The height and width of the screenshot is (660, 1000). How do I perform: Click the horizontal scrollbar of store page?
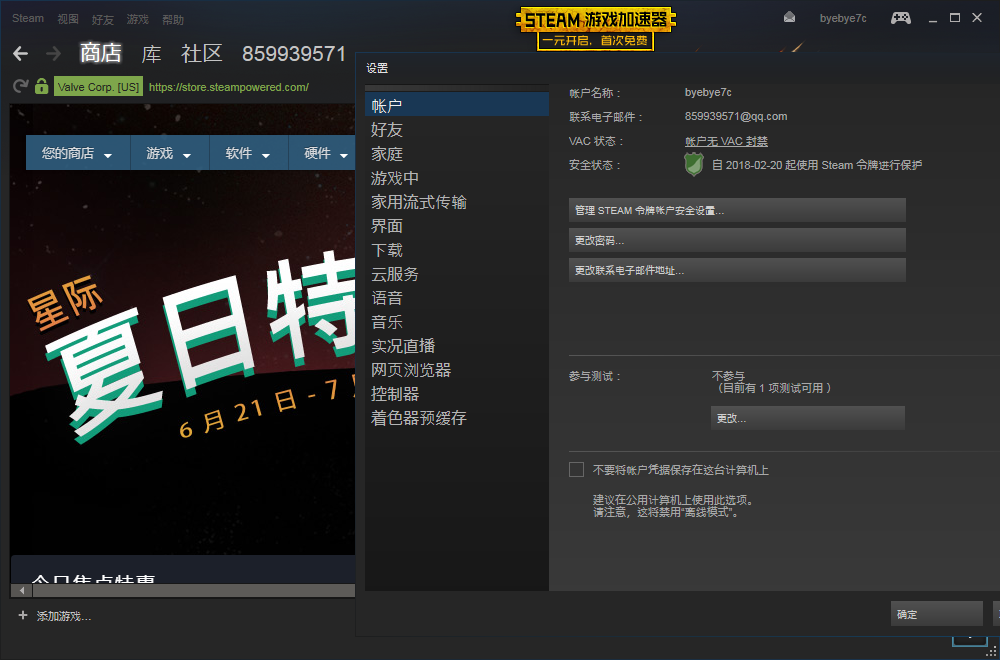193,591
